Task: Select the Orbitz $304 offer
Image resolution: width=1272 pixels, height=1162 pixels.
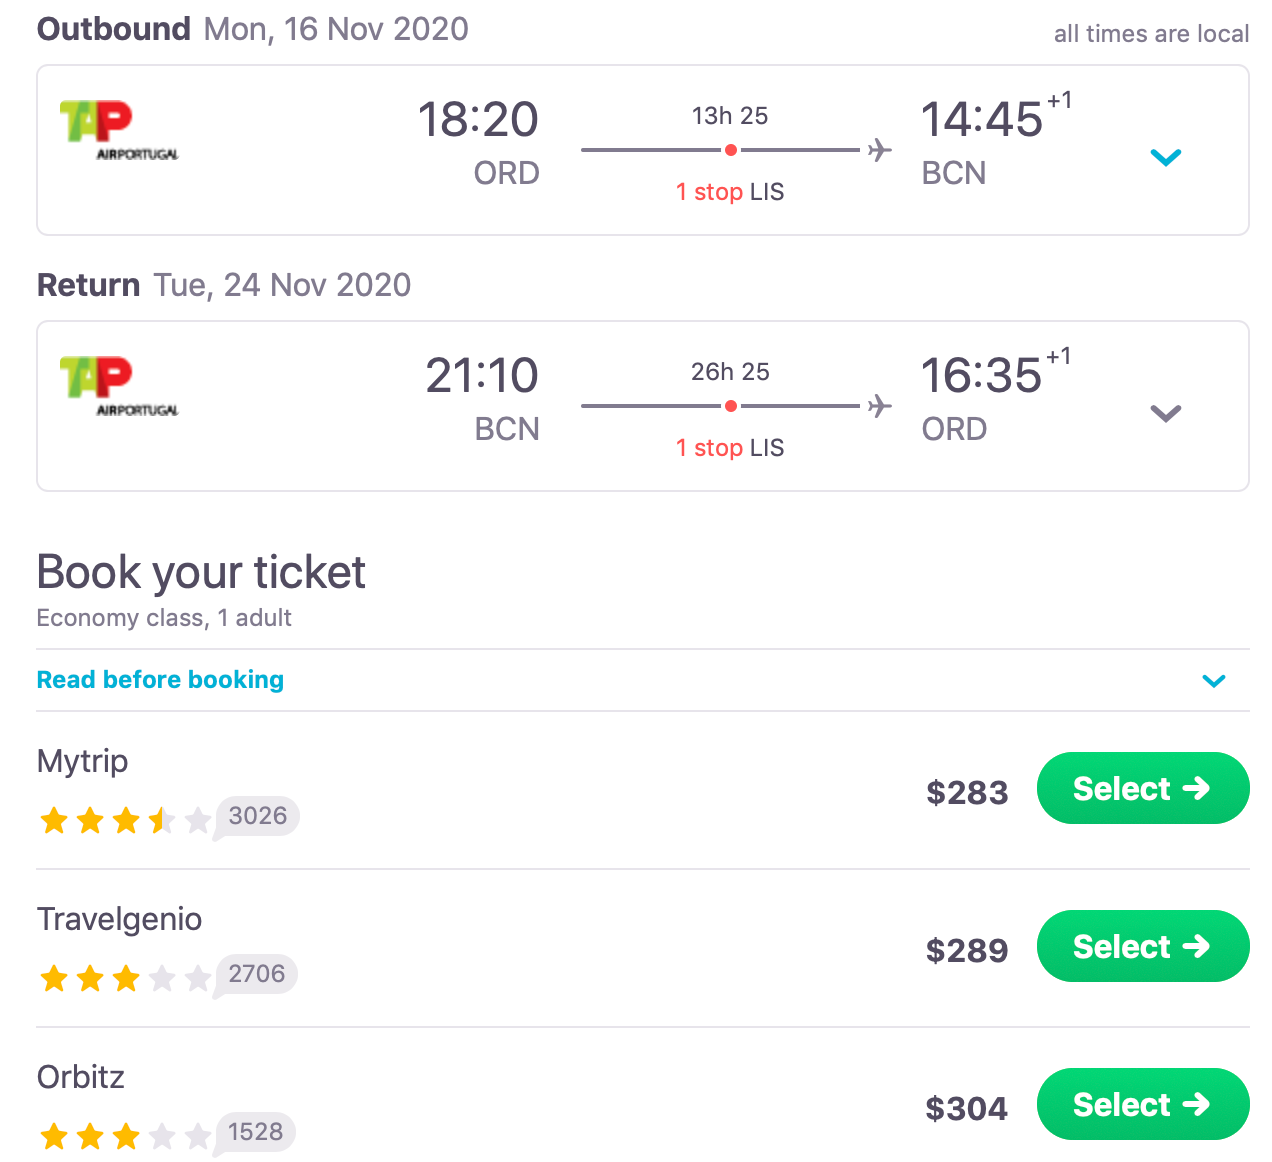Action: (x=1142, y=1104)
